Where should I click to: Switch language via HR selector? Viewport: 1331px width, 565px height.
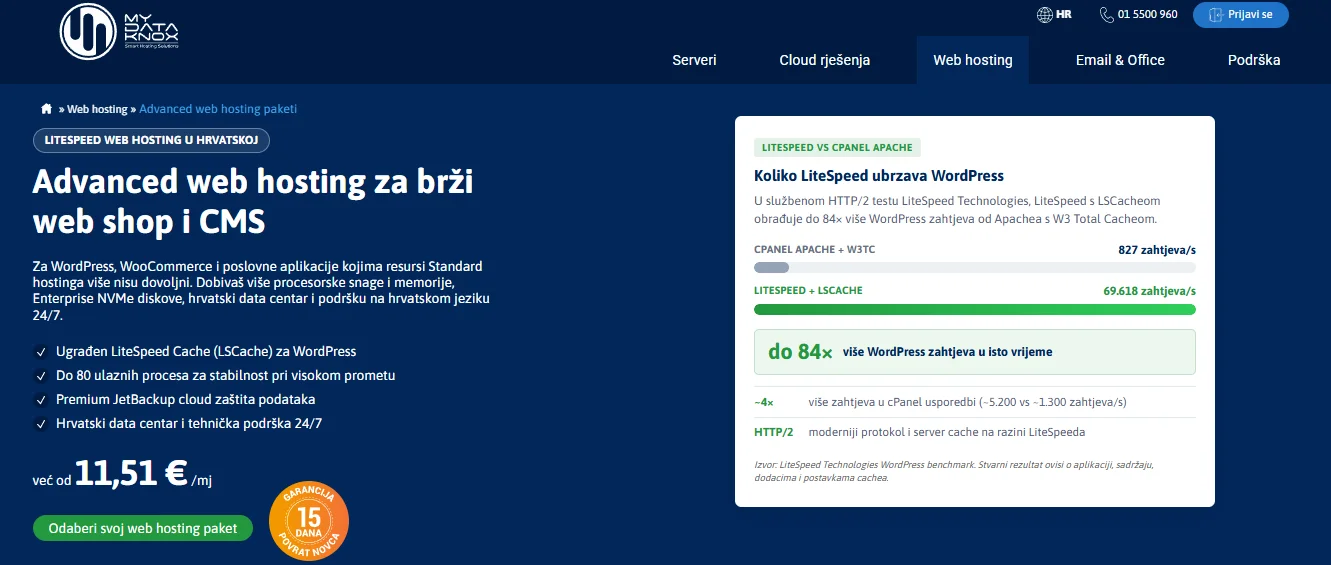(1054, 15)
